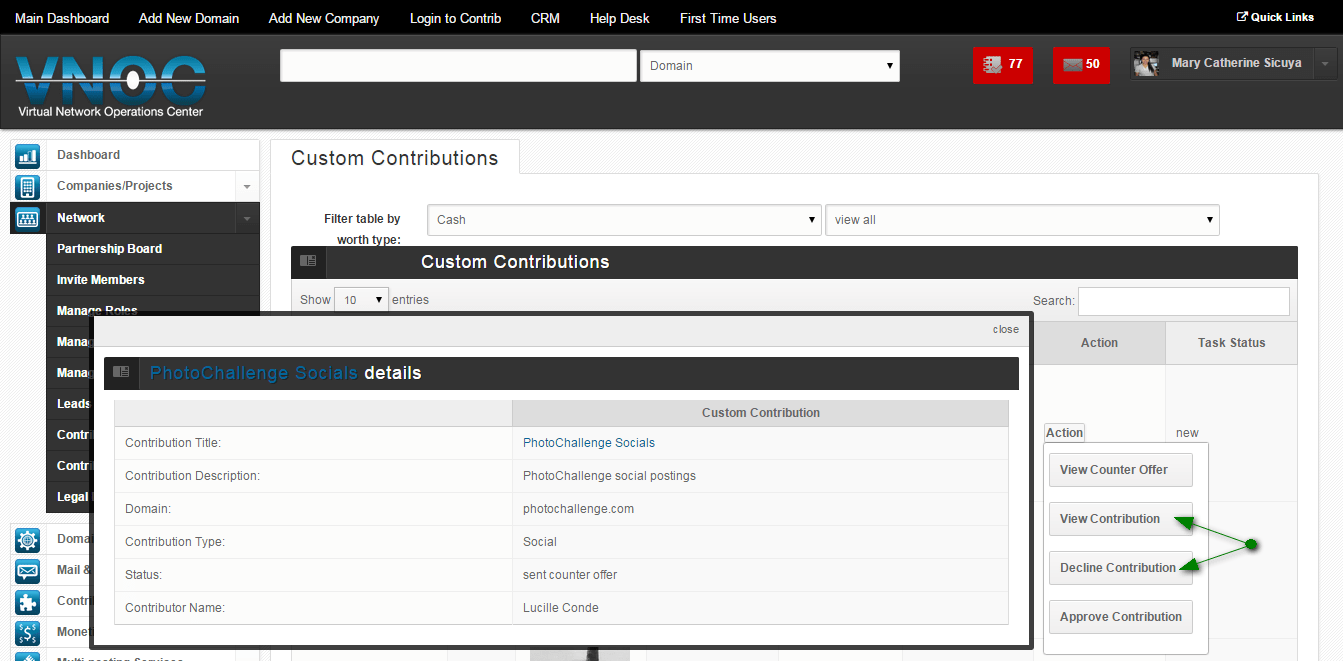The image size is (1343, 661).
Task: Open the Monetization dollar sidebar icon
Action: [x=27, y=633]
